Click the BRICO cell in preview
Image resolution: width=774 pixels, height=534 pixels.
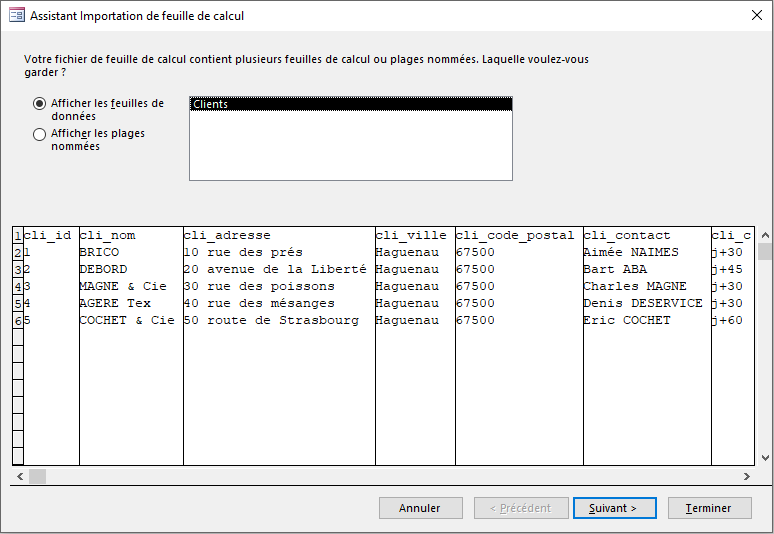point(99,252)
